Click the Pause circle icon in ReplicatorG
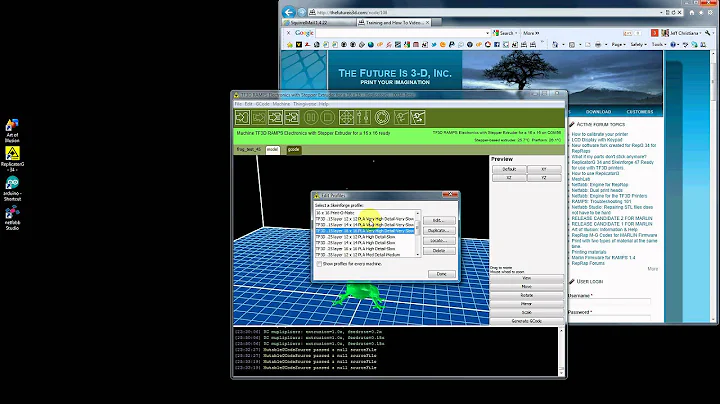This screenshot has width=720, height=404. [311, 118]
